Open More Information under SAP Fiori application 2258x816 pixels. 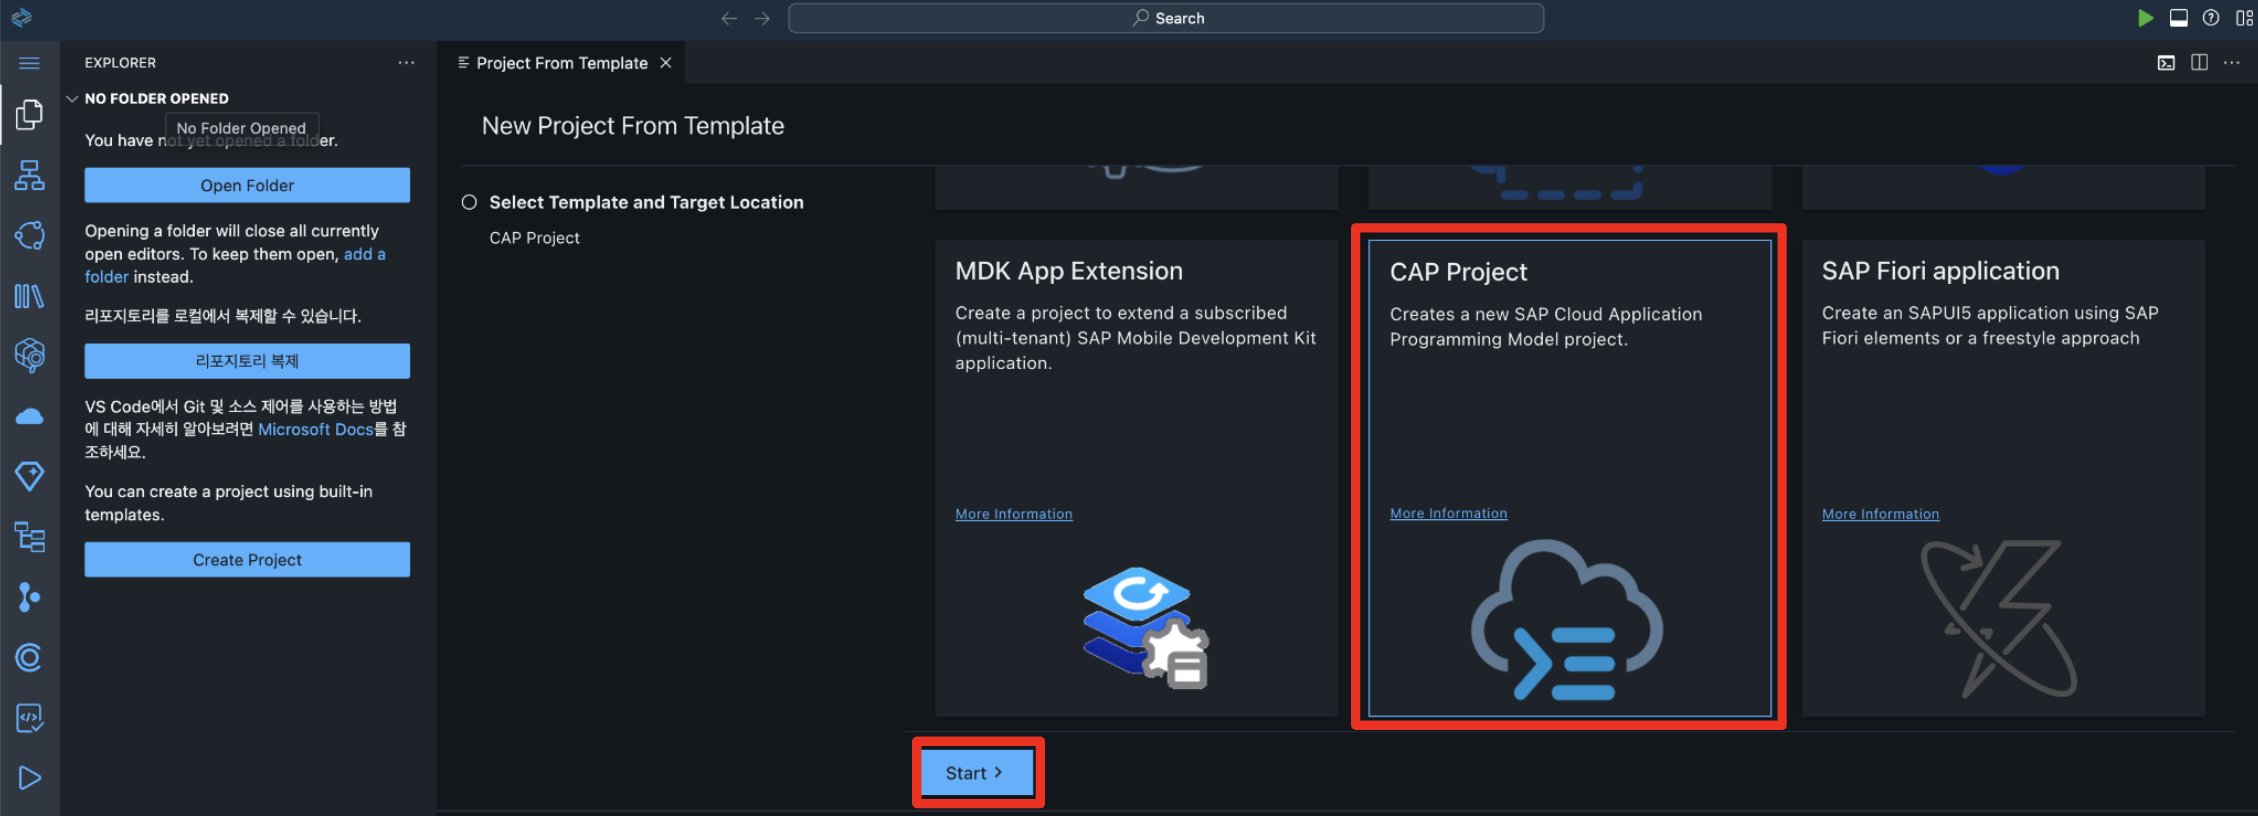(x=1880, y=514)
